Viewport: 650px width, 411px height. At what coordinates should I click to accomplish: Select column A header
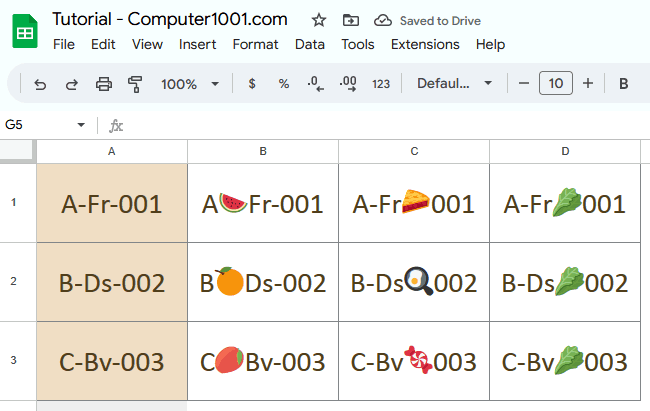click(112, 151)
